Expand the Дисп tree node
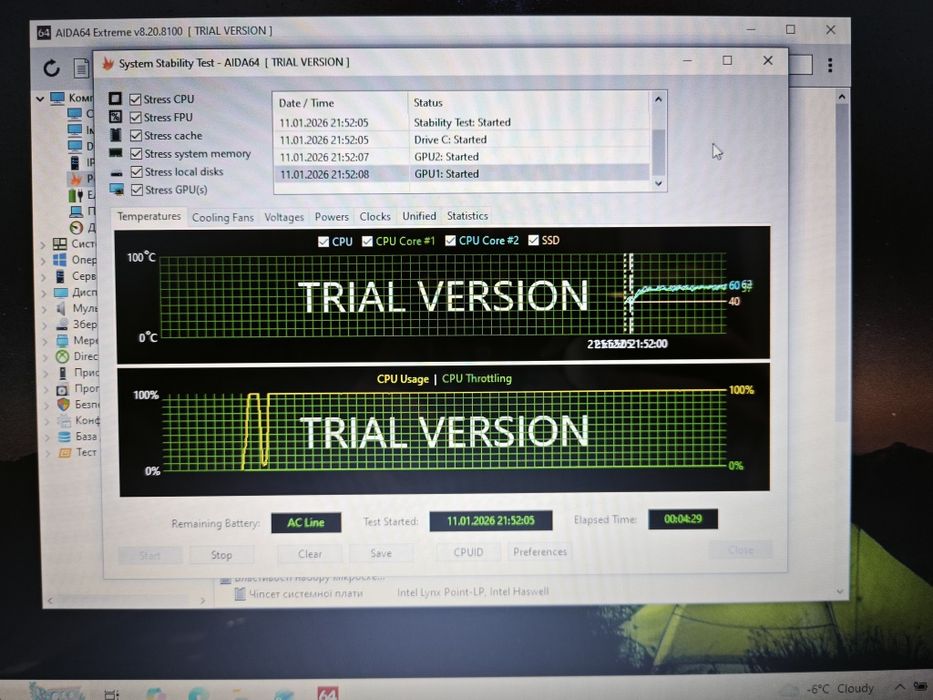The image size is (933, 700). click(44, 293)
